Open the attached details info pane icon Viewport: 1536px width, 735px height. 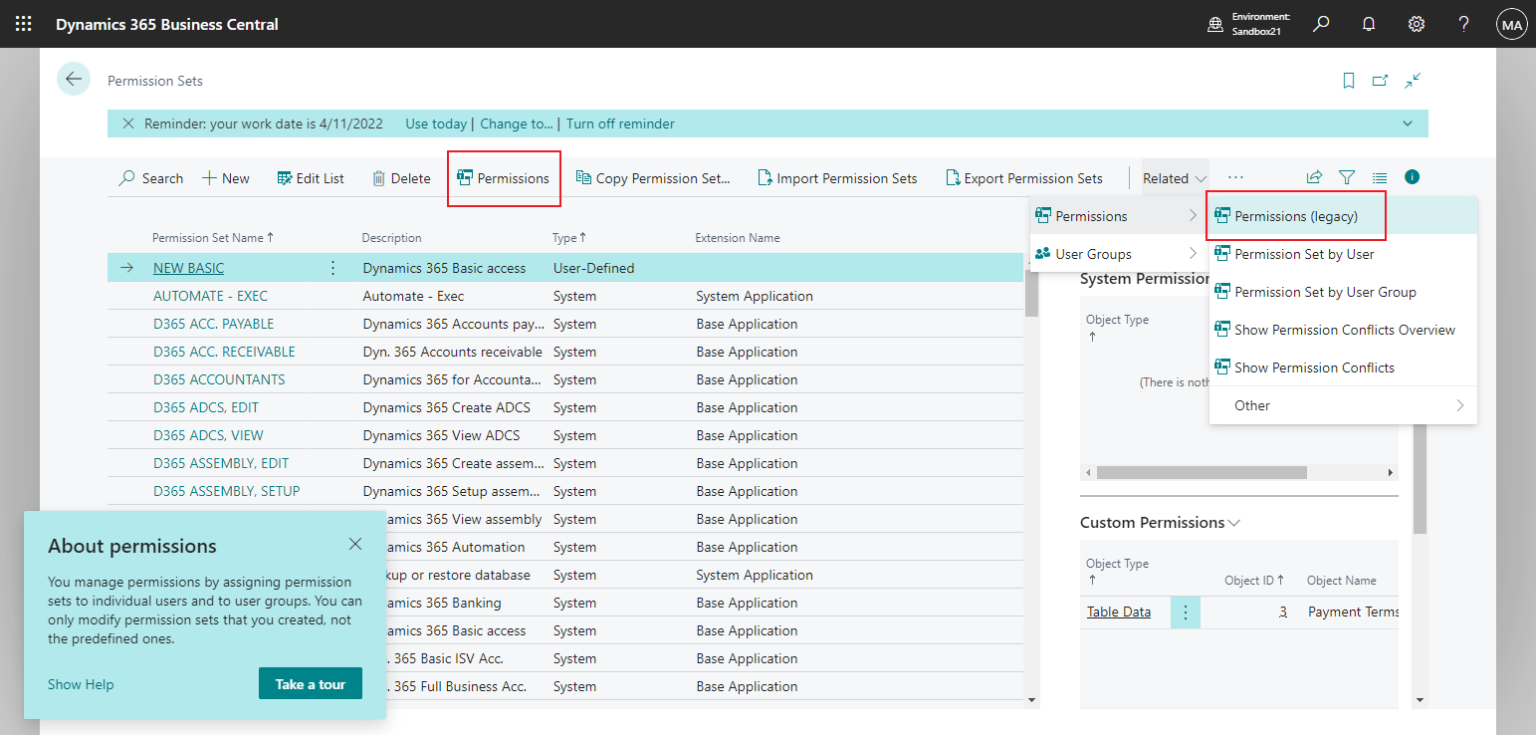pos(1411,177)
